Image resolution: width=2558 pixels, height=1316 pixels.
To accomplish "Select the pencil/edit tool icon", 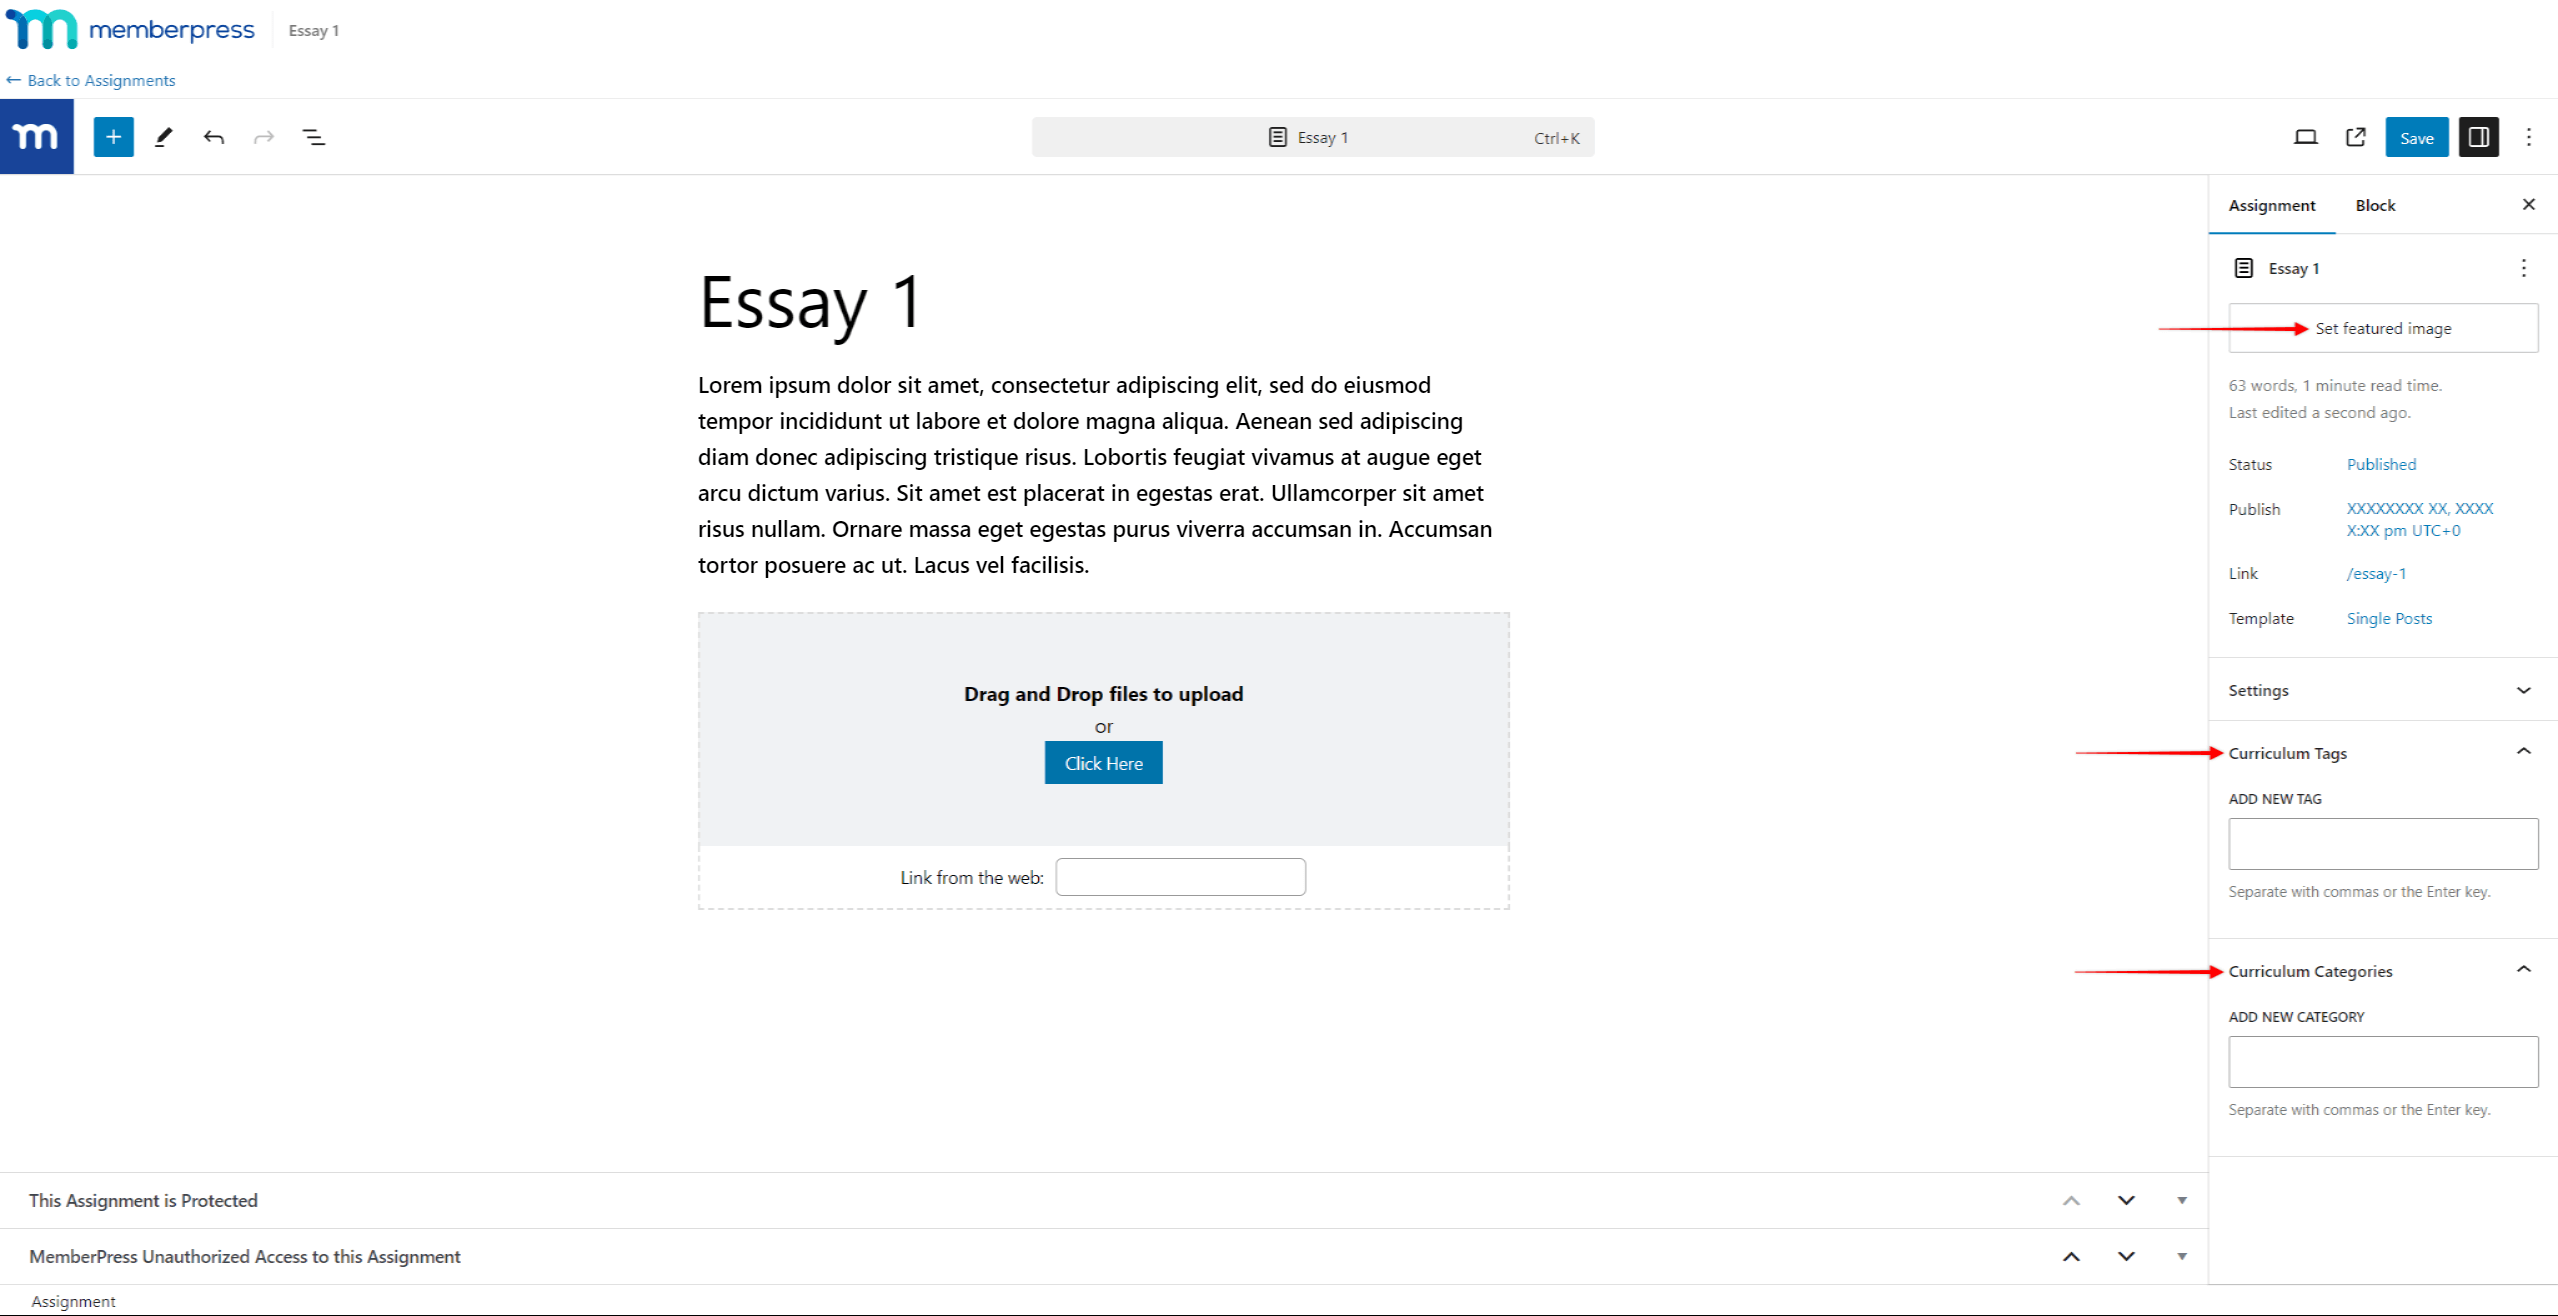I will pos(163,138).
